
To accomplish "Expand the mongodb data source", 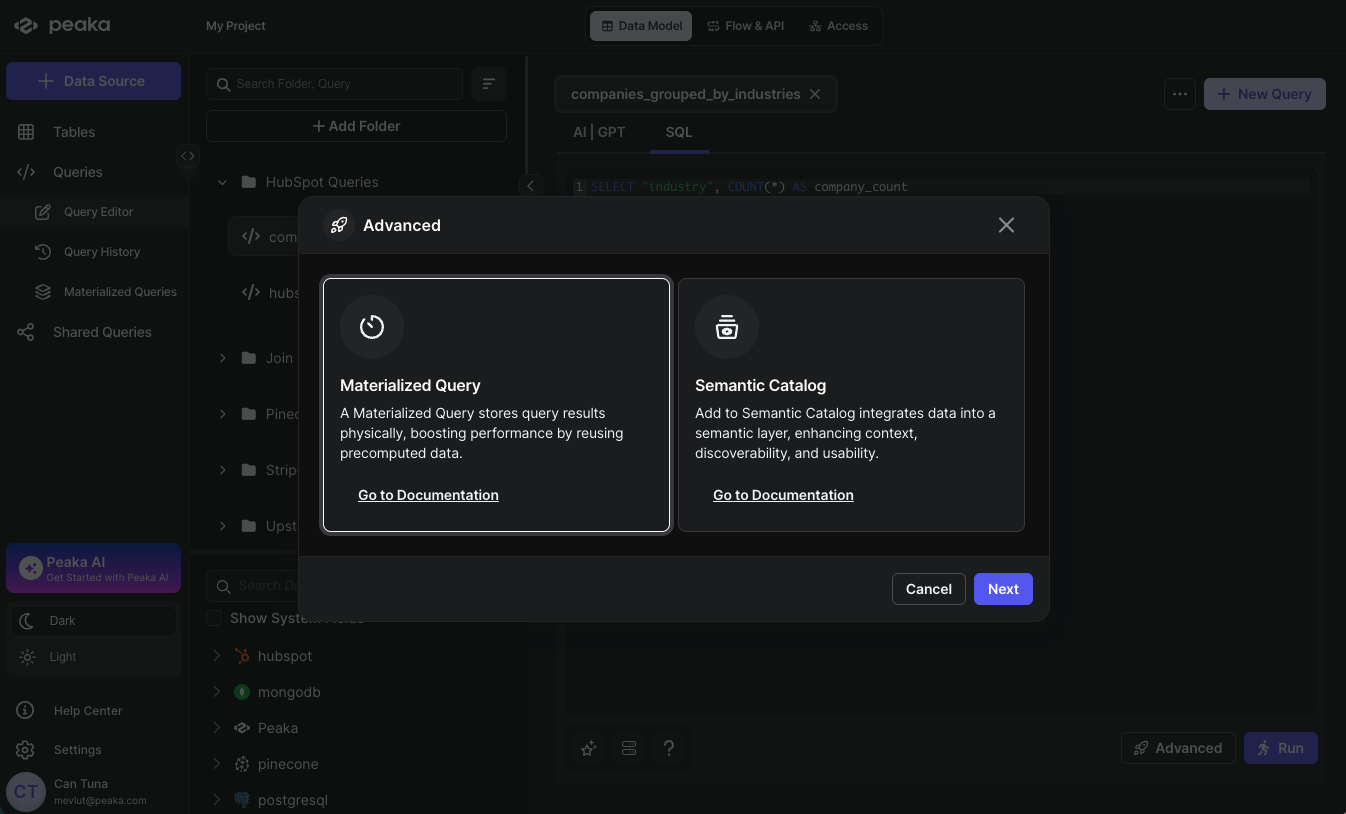I will point(217,692).
